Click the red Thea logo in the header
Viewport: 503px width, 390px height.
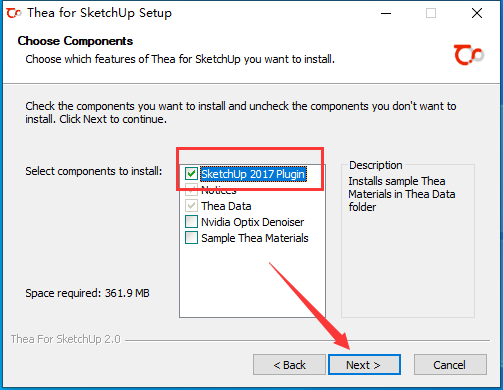(468, 55)
